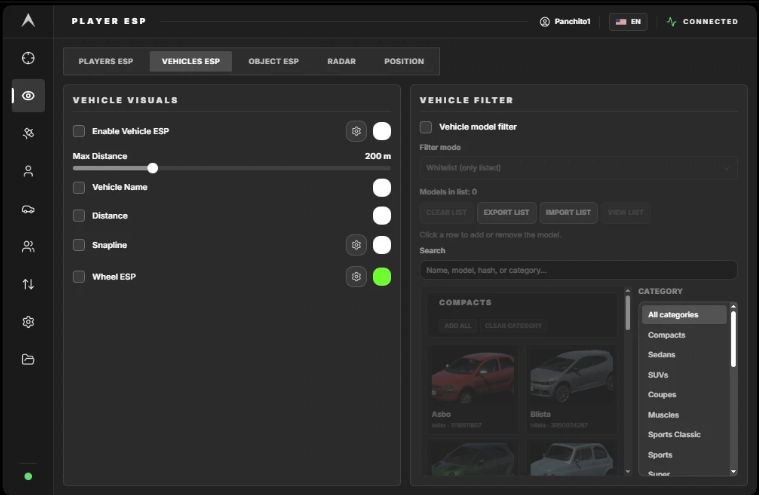Click the category list scroll down arrow
759x495 pixels.
[733, 471]
